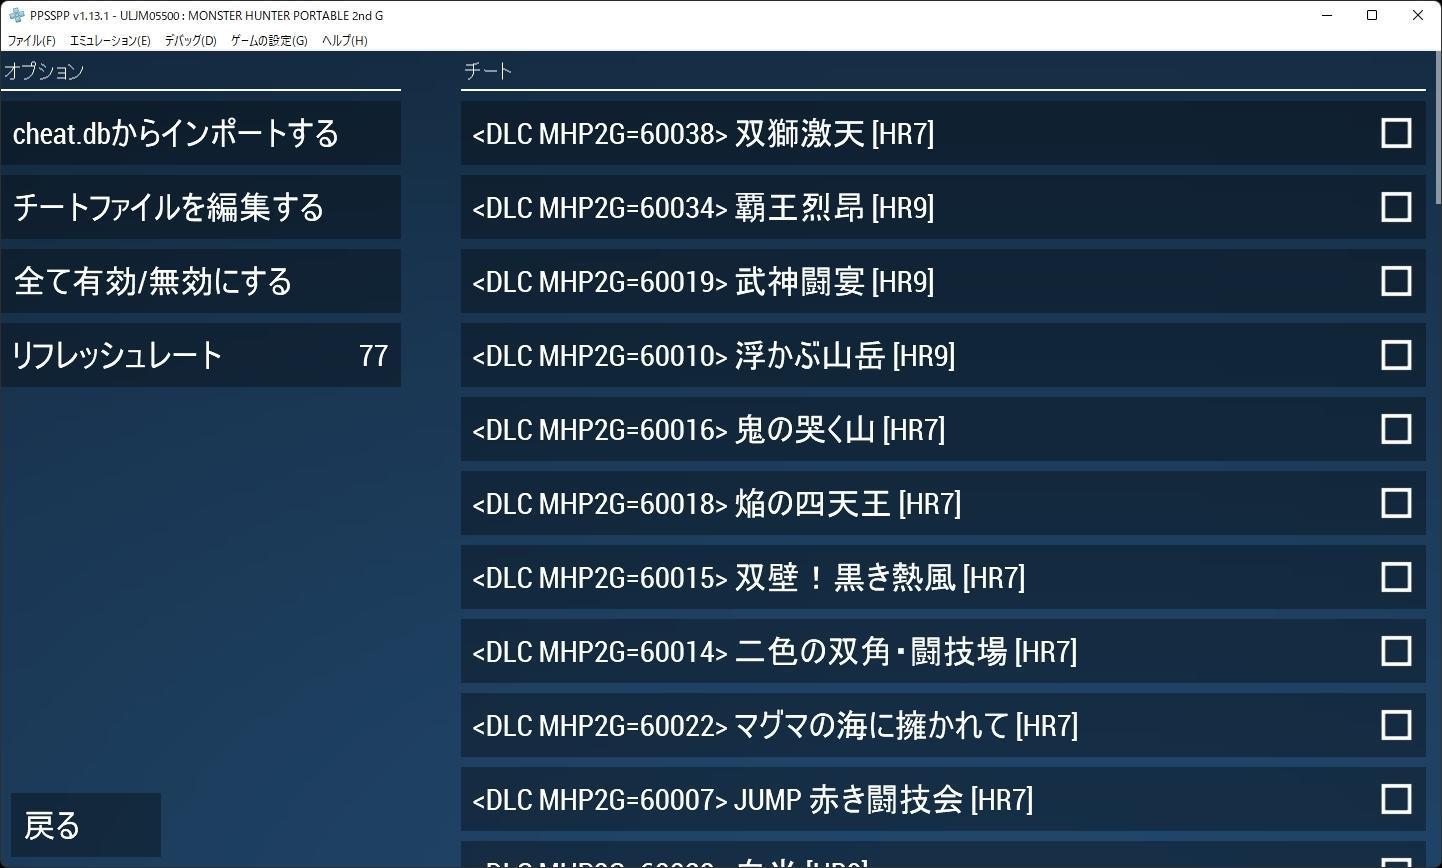Enable the 双獅激天 [HR7] cheat checkbox
The image size is (1442, 868).
(1396, 133)
